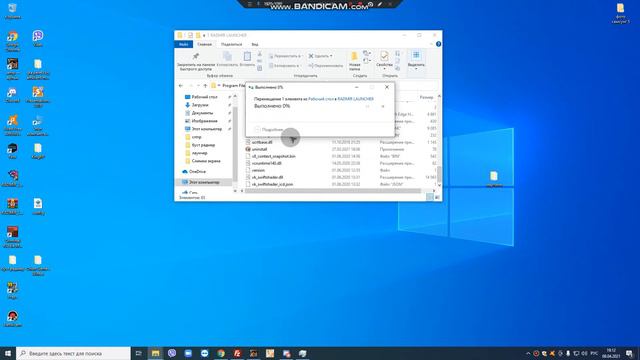Switch to large icons view in status bar
Image resolution: width=640 pixels, height=360 pixels.
point(438,197)
